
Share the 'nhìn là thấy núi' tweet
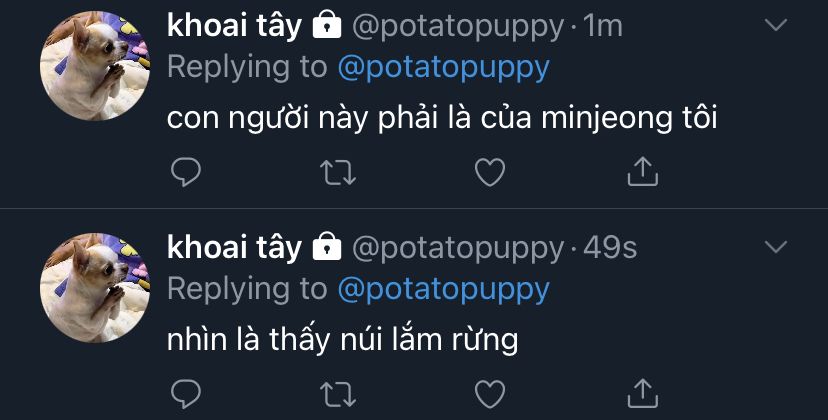pos(641,393)
